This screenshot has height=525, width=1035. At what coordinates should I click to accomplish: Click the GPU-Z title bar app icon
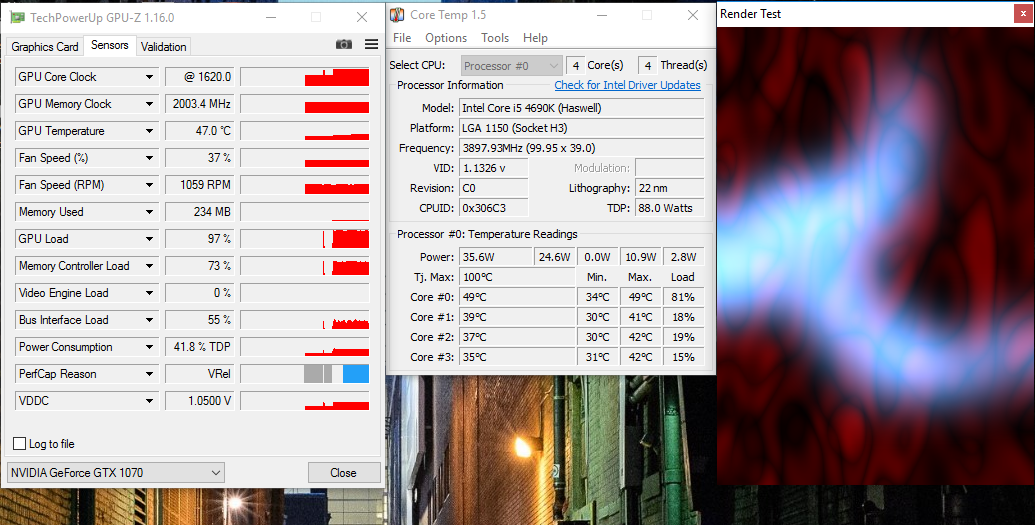pos(17,17)
